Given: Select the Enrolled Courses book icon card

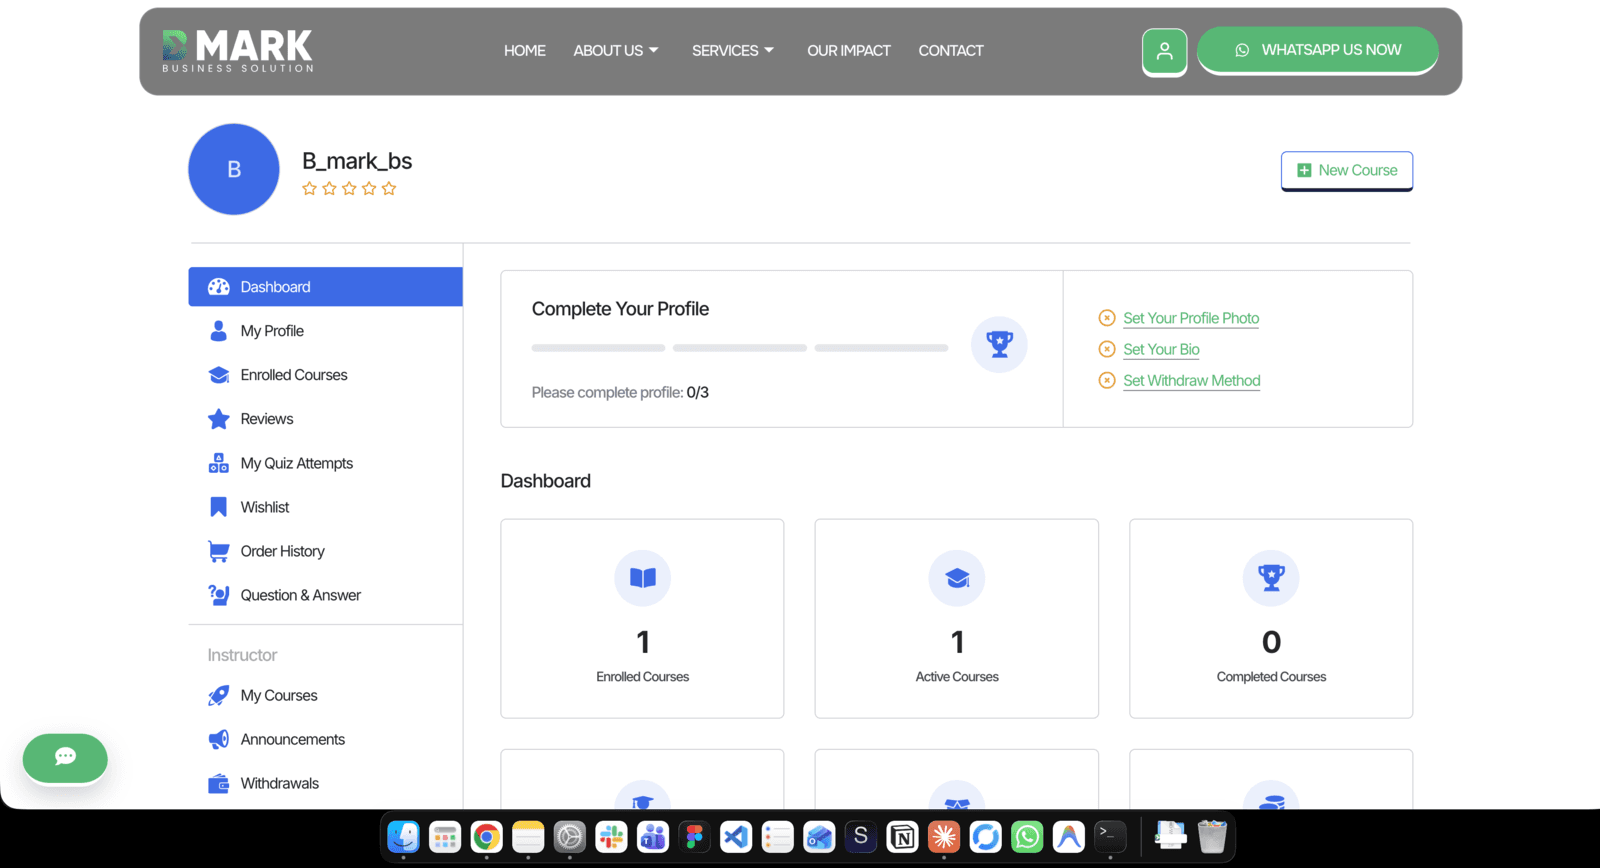Looking at the screenshot, I should pos(642,618).
